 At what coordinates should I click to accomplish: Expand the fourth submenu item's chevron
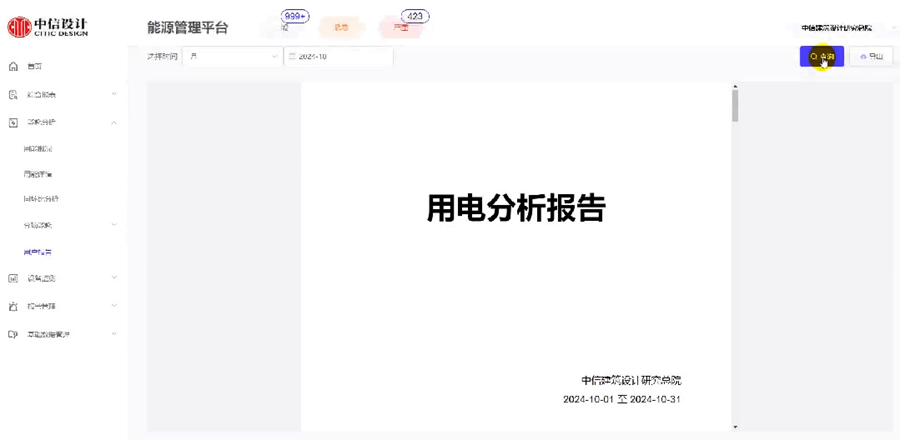114,225
